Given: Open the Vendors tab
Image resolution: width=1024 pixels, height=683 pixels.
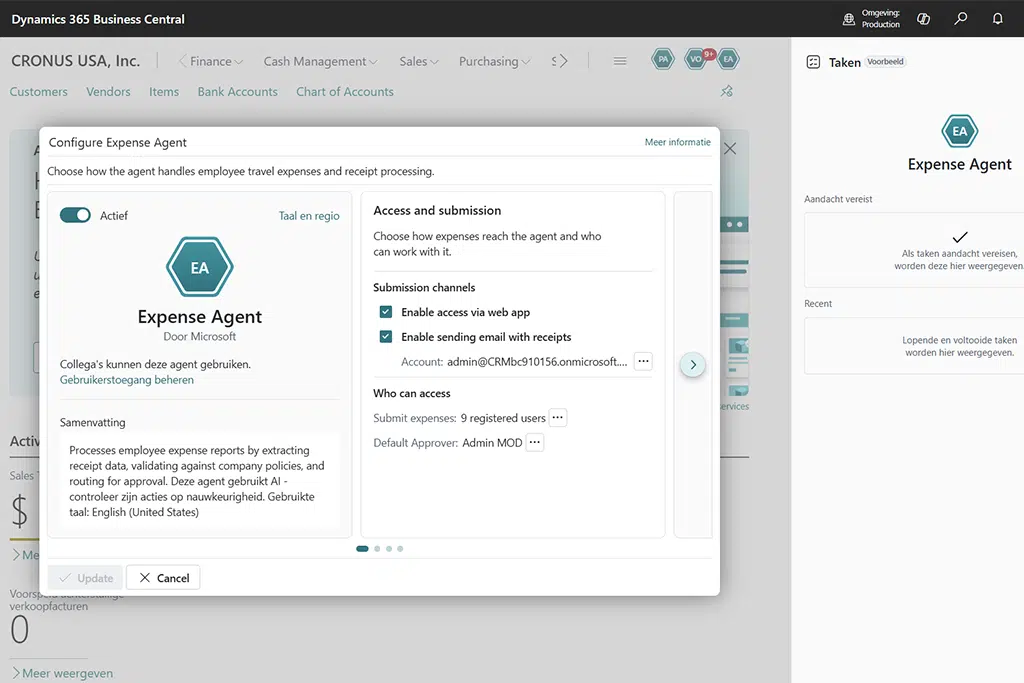Looking at the screenshot, I should tap(108, 91).
